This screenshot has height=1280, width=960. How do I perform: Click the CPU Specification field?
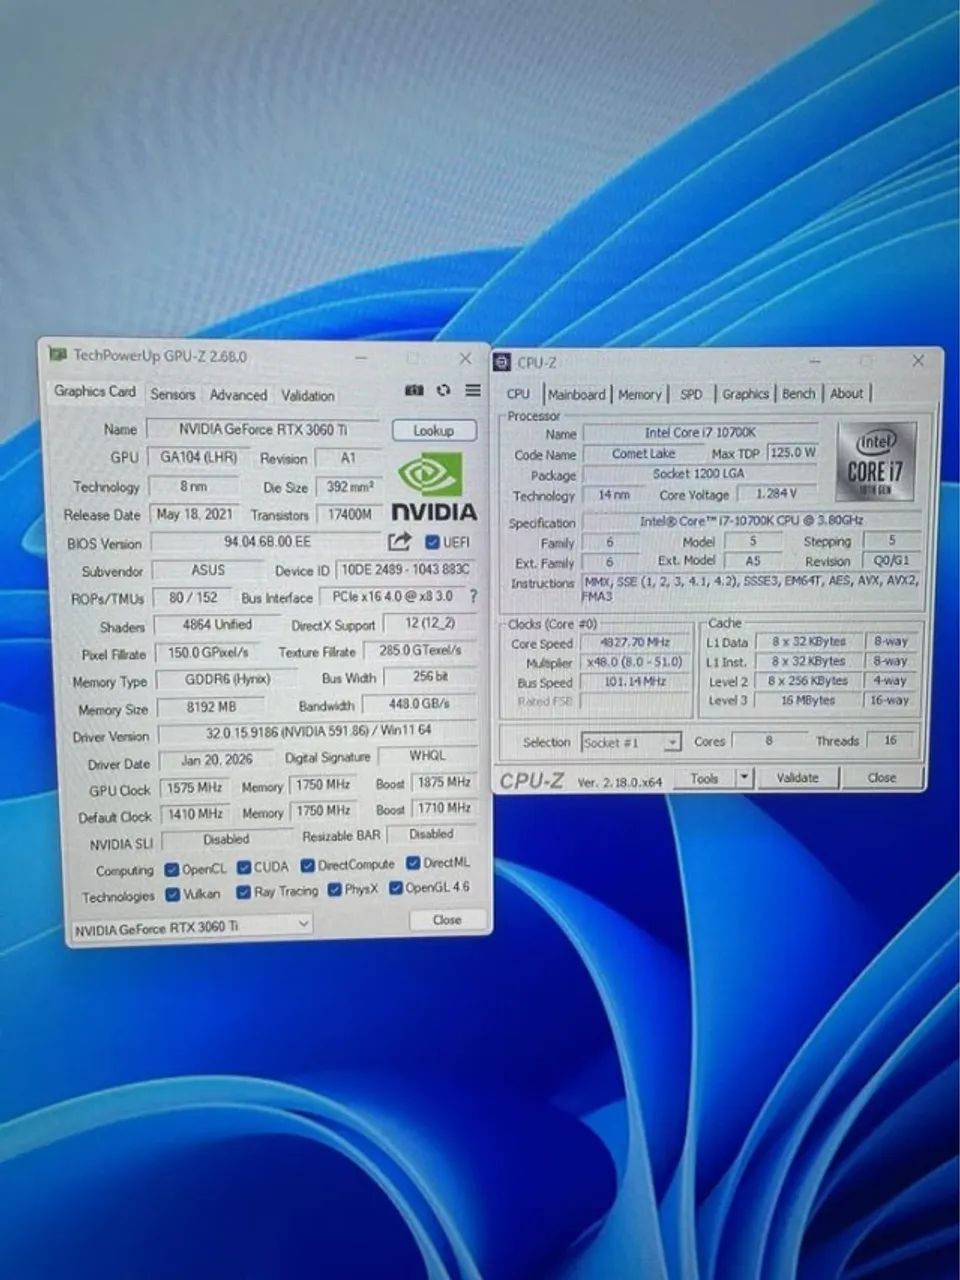pos(752,521)
